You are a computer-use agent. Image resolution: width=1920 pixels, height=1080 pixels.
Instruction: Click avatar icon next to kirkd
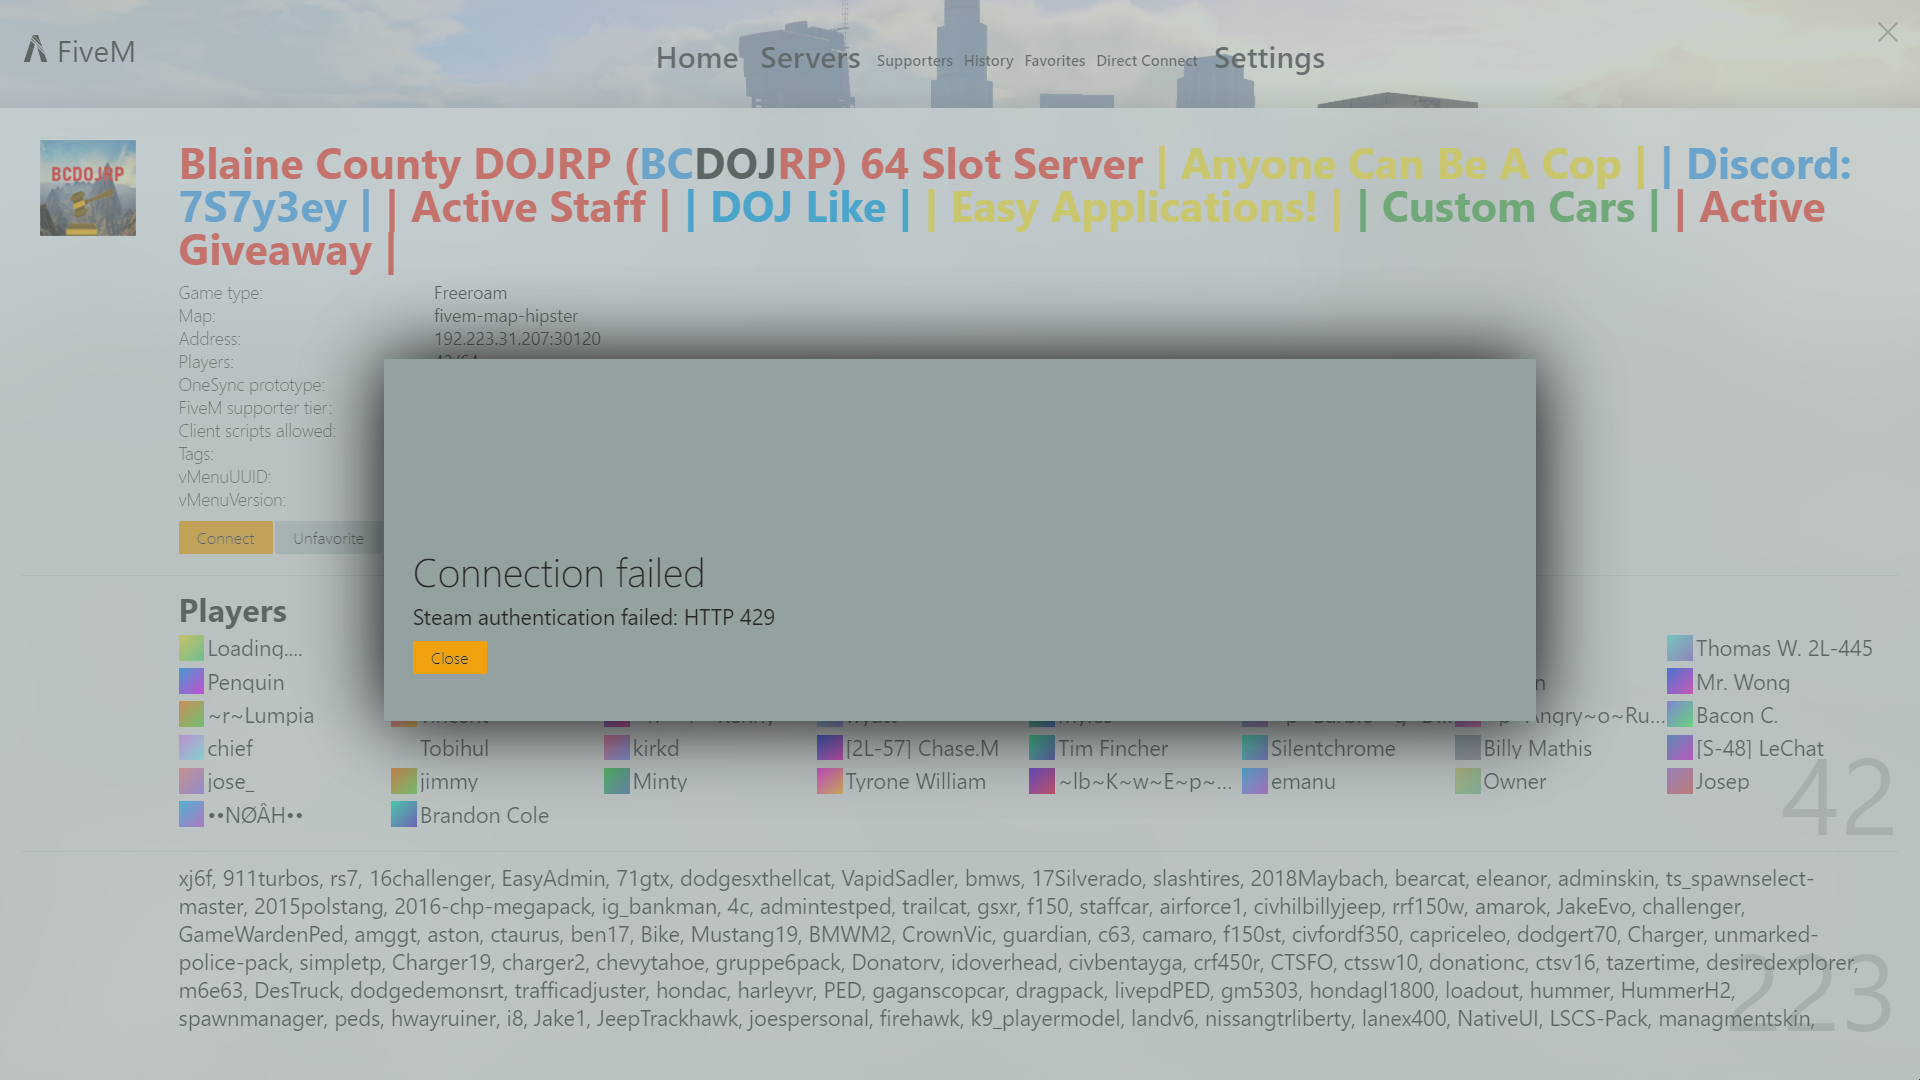(x=616, y=747)
